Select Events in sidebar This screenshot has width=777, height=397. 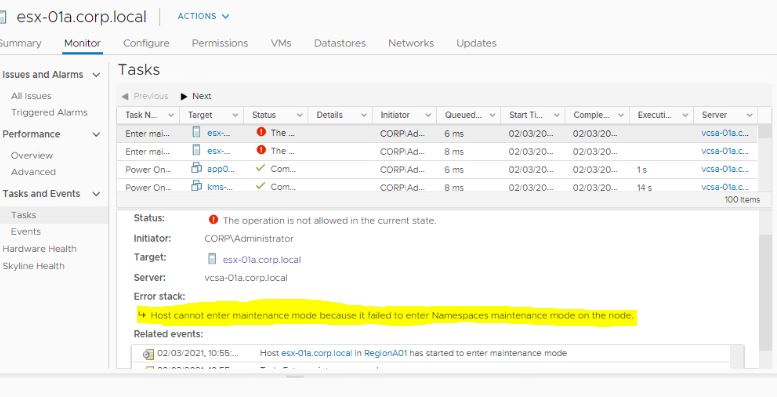point(26,231)
